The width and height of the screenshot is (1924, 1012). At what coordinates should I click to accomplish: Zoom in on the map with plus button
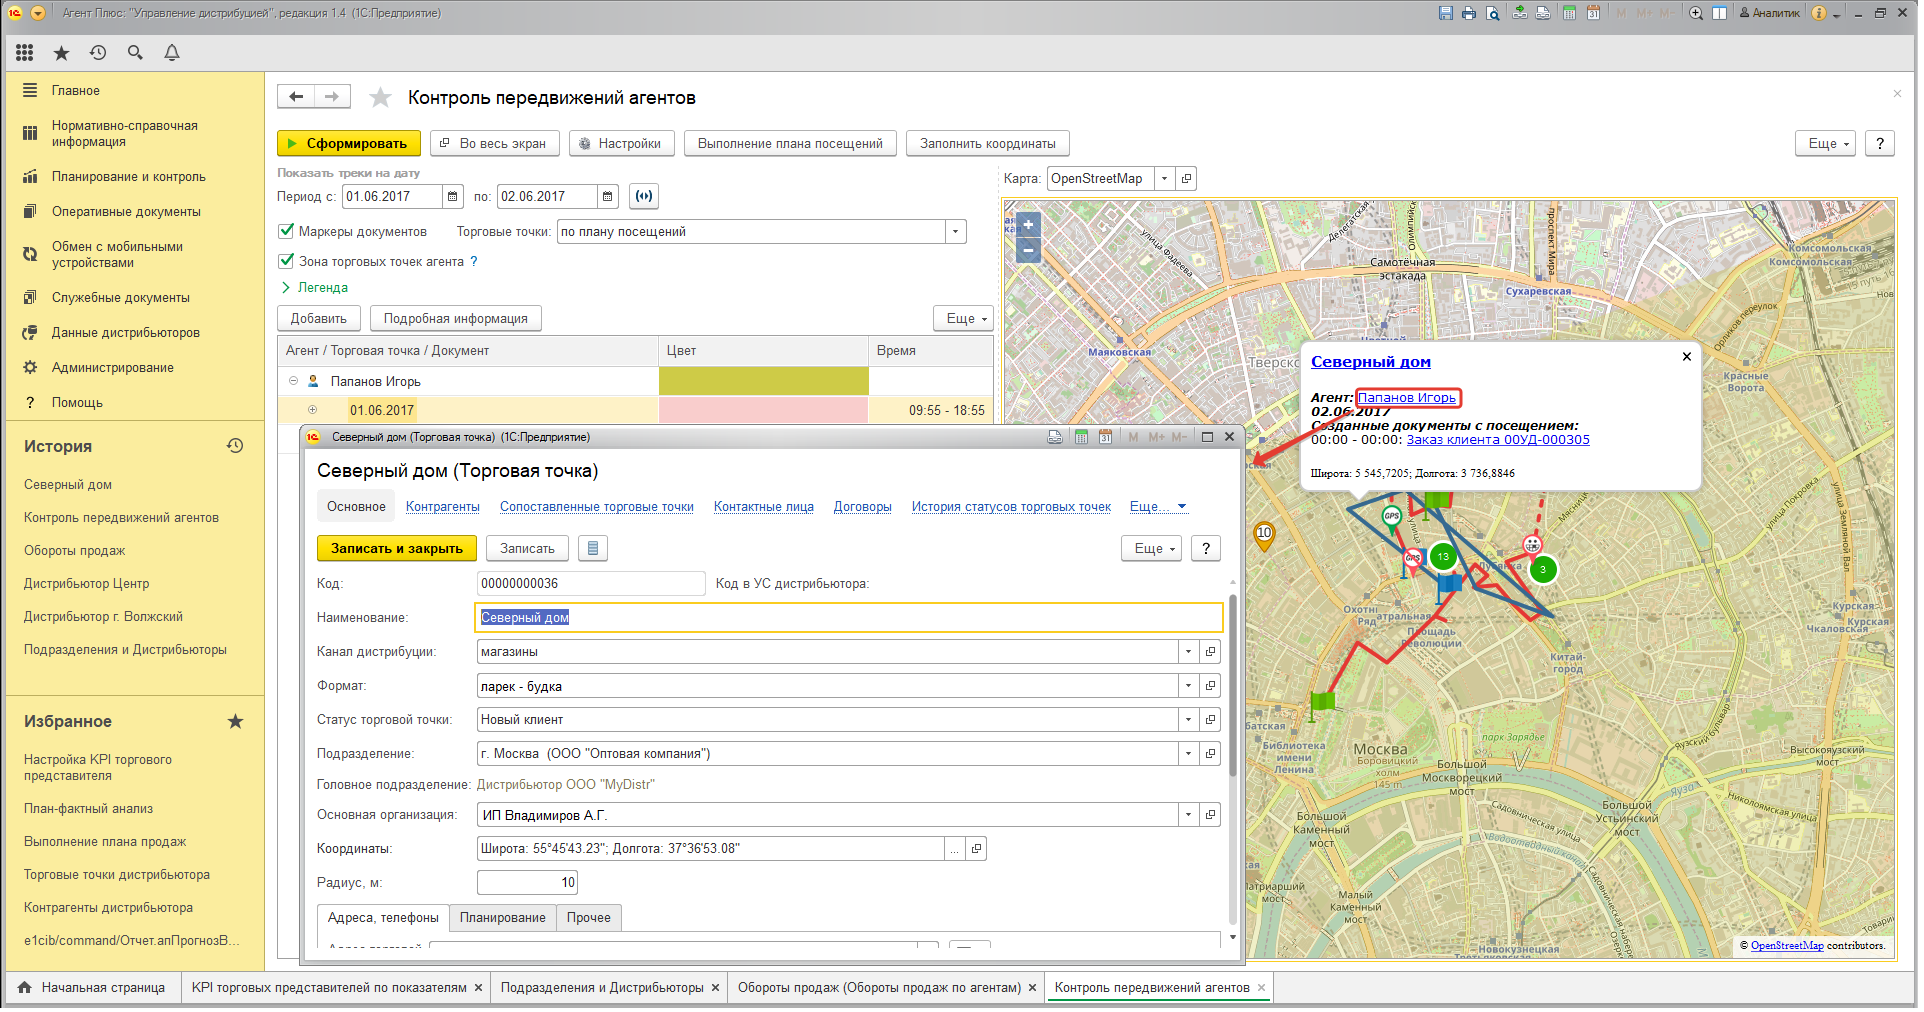pyautogui.click(x=1028, y=224)
